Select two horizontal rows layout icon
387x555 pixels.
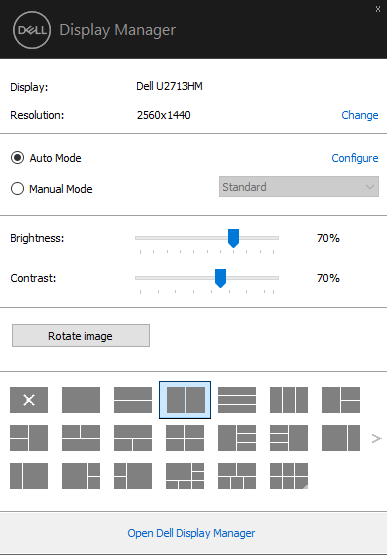coord(133,400)
